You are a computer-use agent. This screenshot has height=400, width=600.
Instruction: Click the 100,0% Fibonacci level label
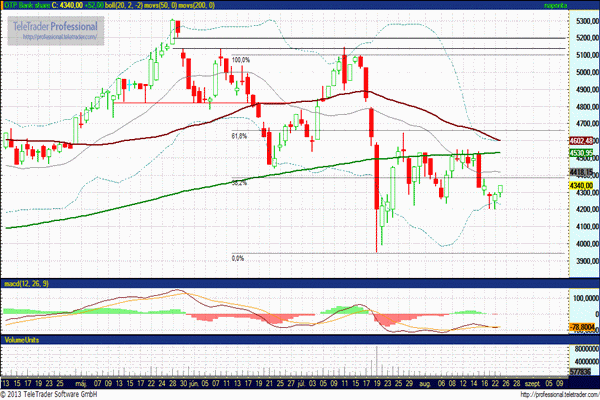tap(240, 60)
